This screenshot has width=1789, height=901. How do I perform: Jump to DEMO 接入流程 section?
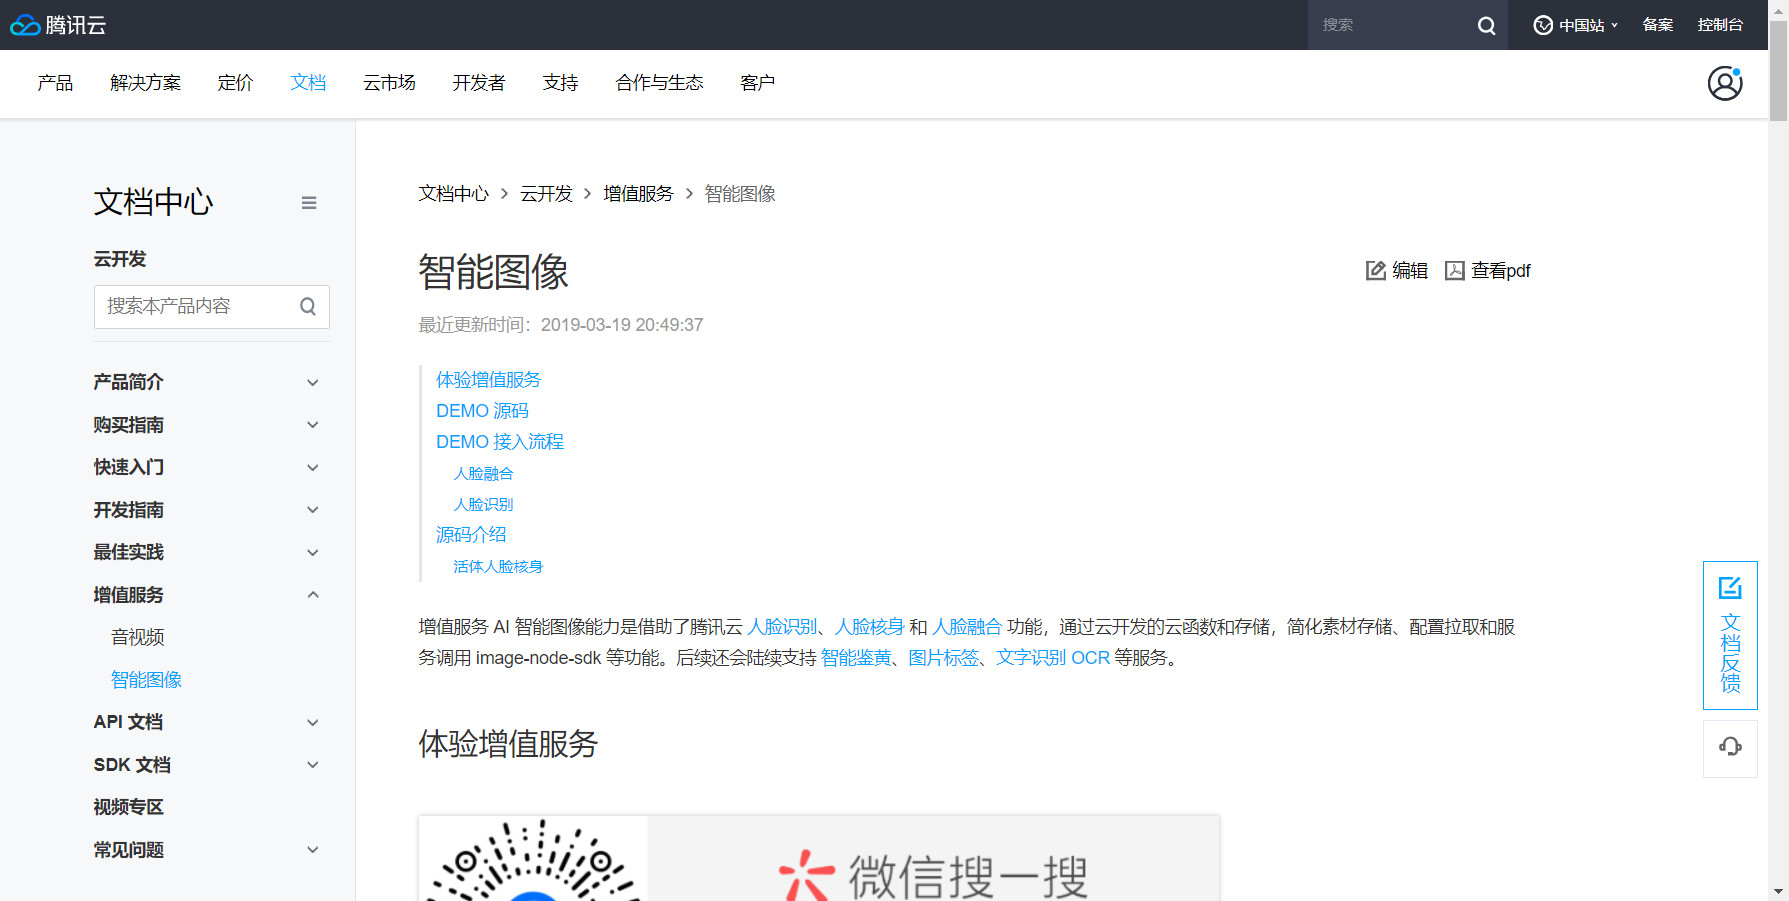(500, 442)
